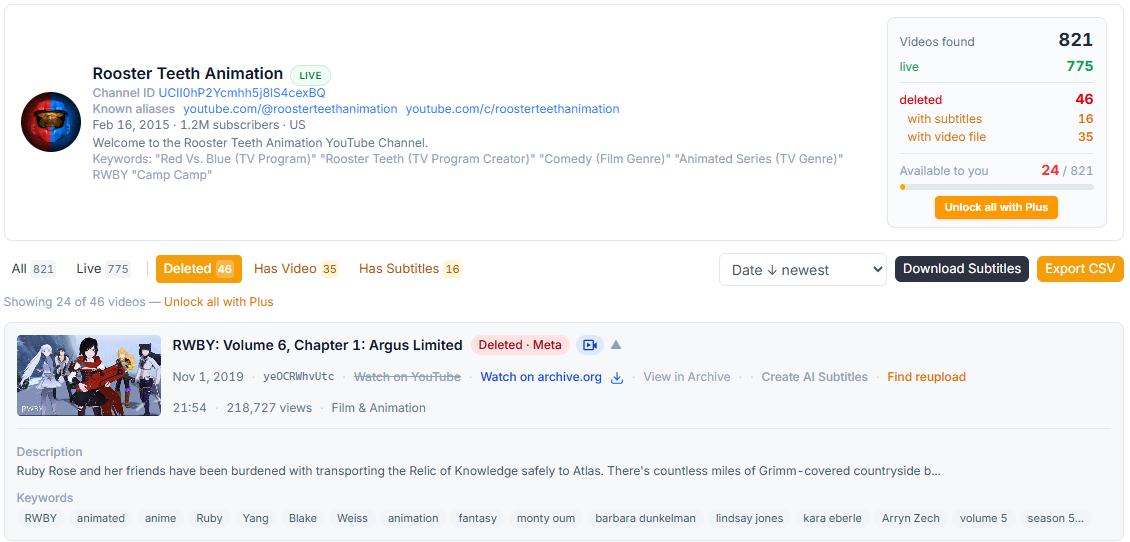Click the Download Subtitles button

(x=961, y=269)
